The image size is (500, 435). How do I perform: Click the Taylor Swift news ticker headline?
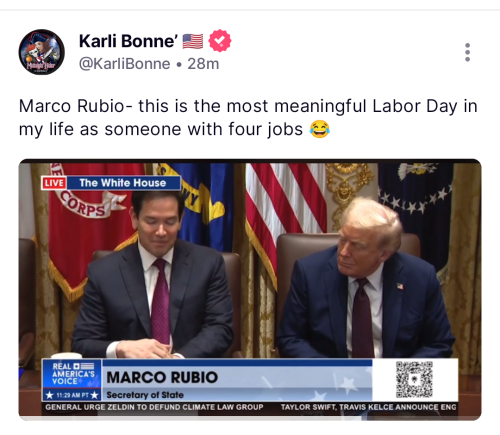coord(368,407)
